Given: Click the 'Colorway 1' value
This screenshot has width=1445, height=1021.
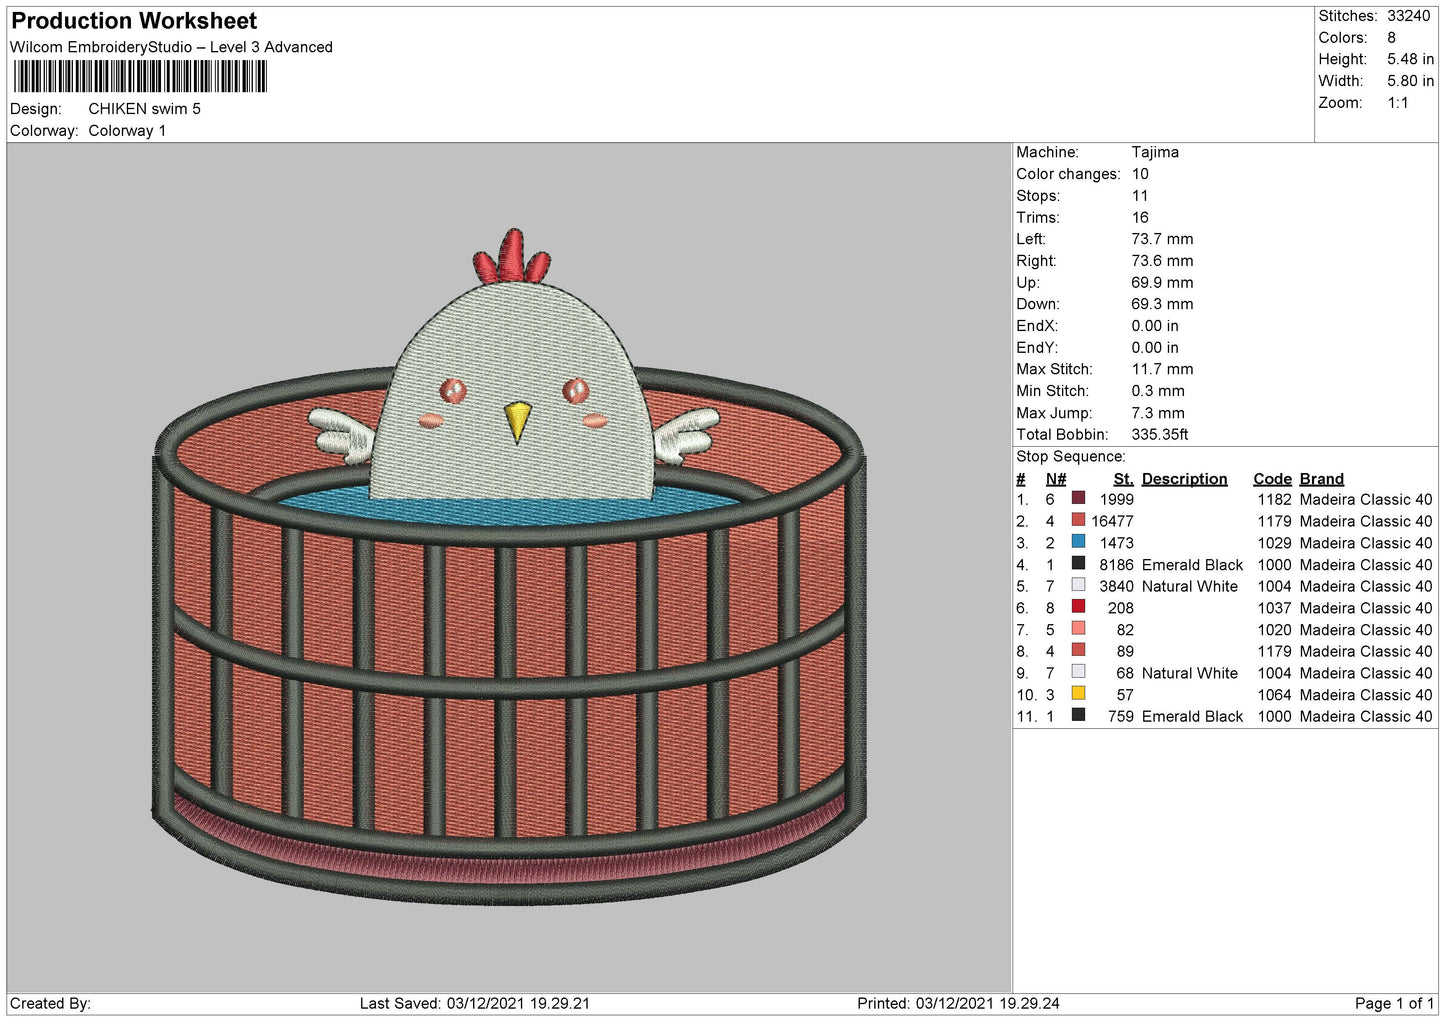Looking at the screenshot, I should click(127, 131).
